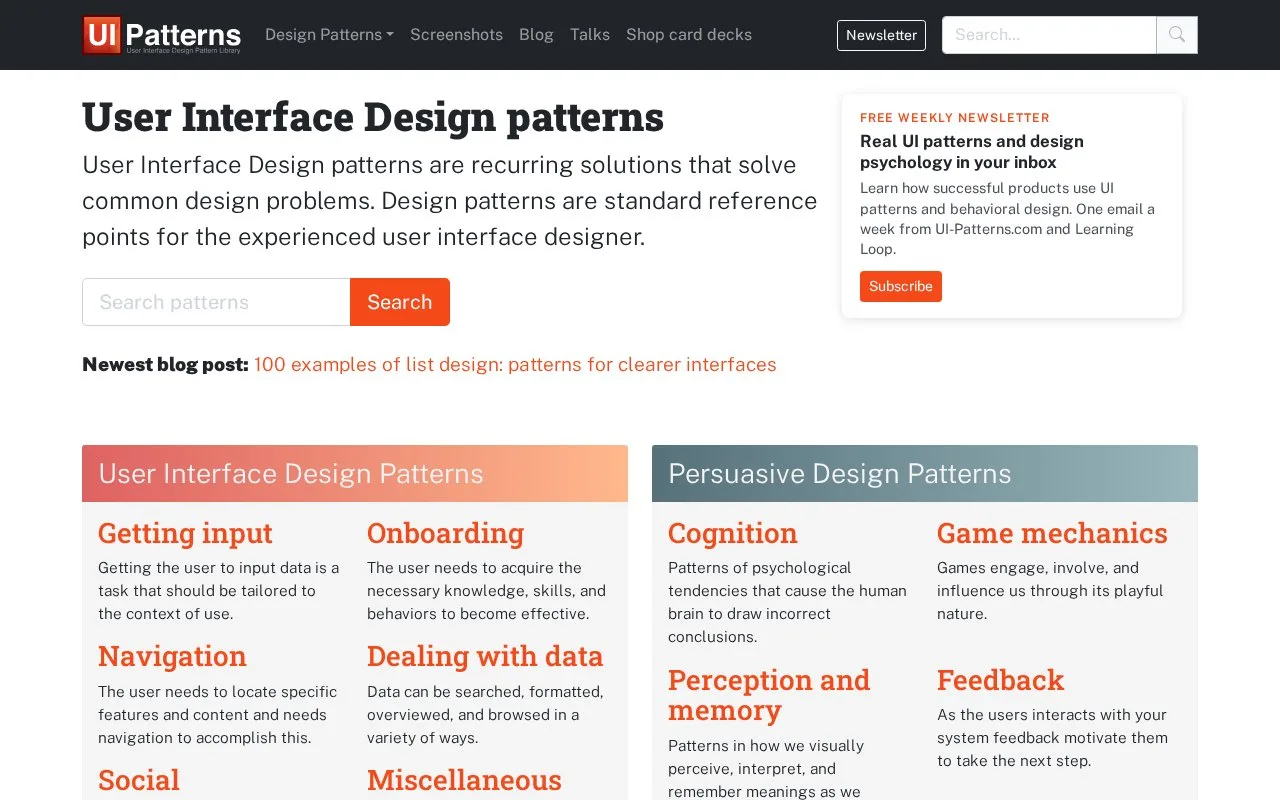Open the 100 examples of list design post
This screenshot has height=800, width=1280.
(515, 365)
